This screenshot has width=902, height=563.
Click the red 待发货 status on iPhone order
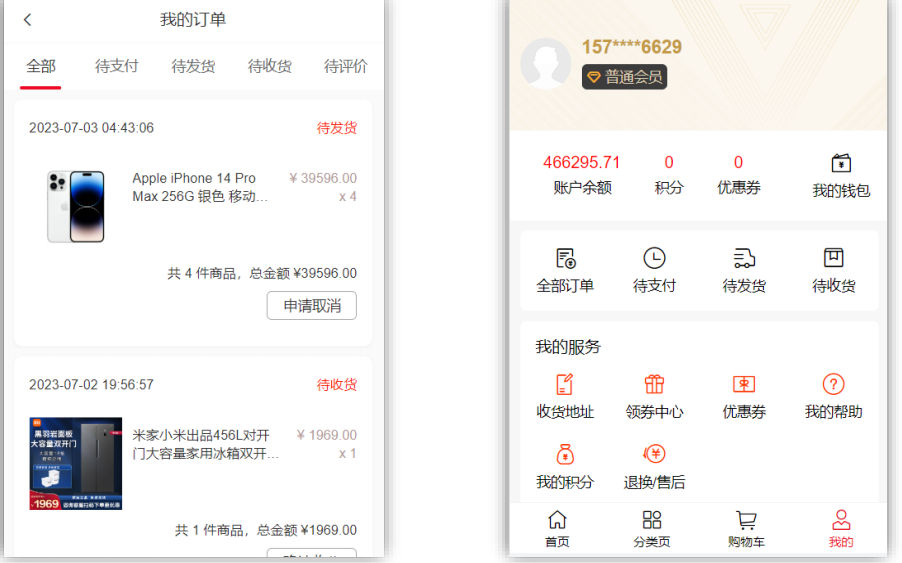(337, 128)
